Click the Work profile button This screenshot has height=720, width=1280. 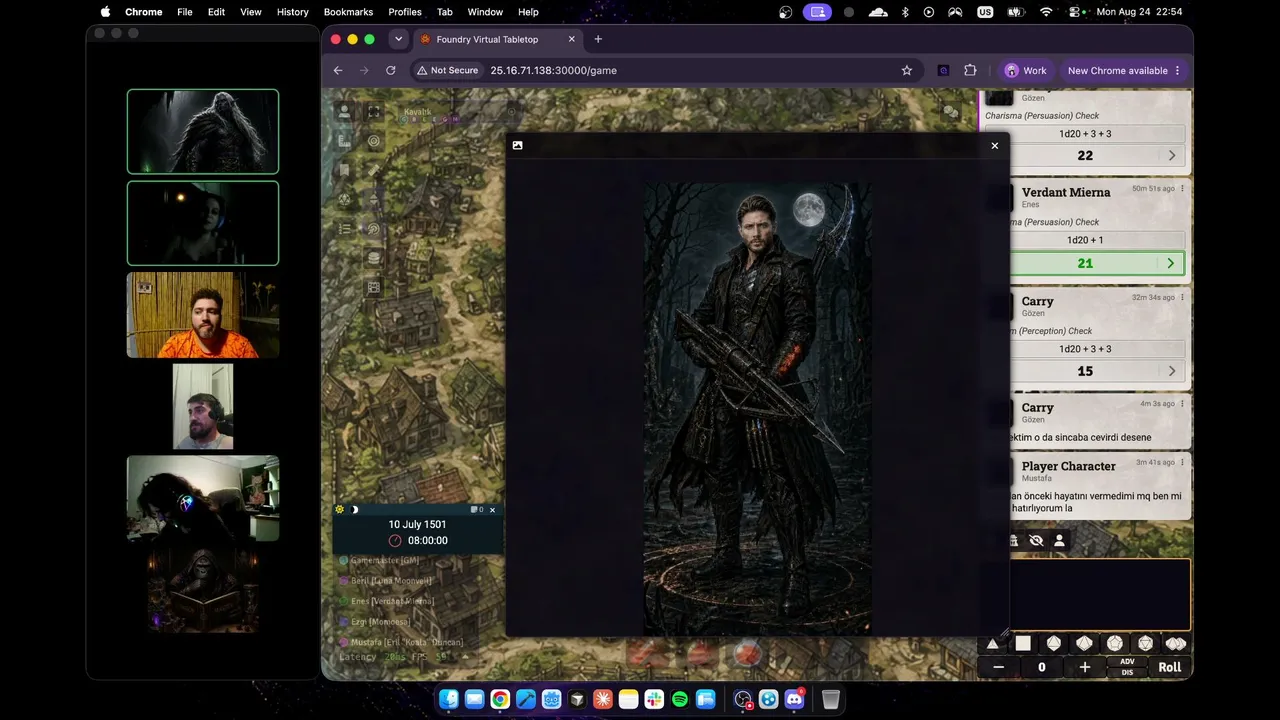[x=1026, y=71]
